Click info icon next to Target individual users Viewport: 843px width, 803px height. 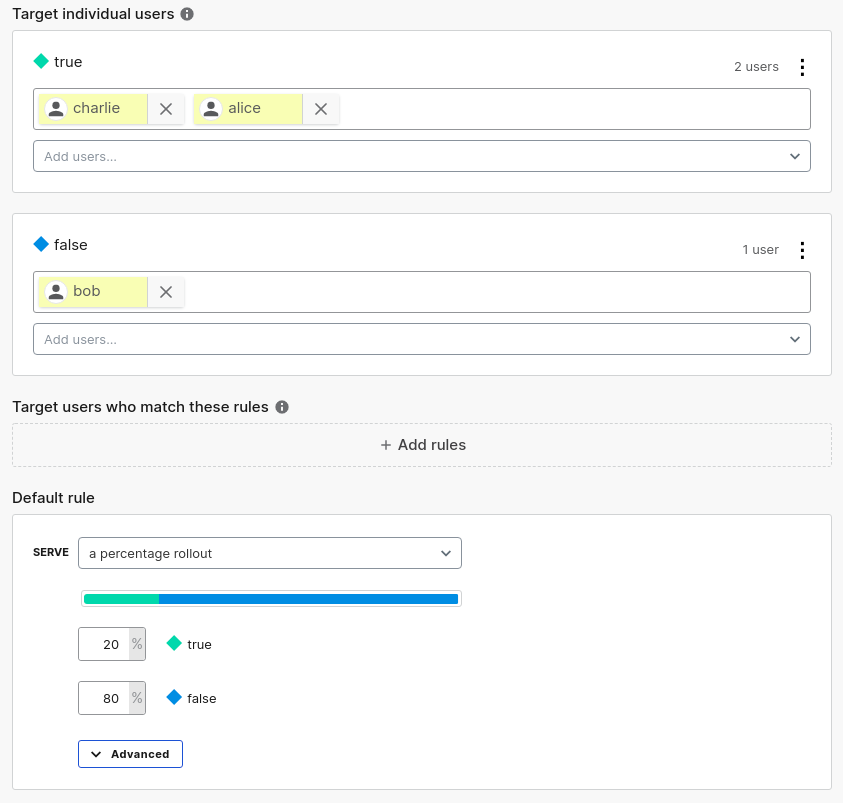(x=187, y=14)
